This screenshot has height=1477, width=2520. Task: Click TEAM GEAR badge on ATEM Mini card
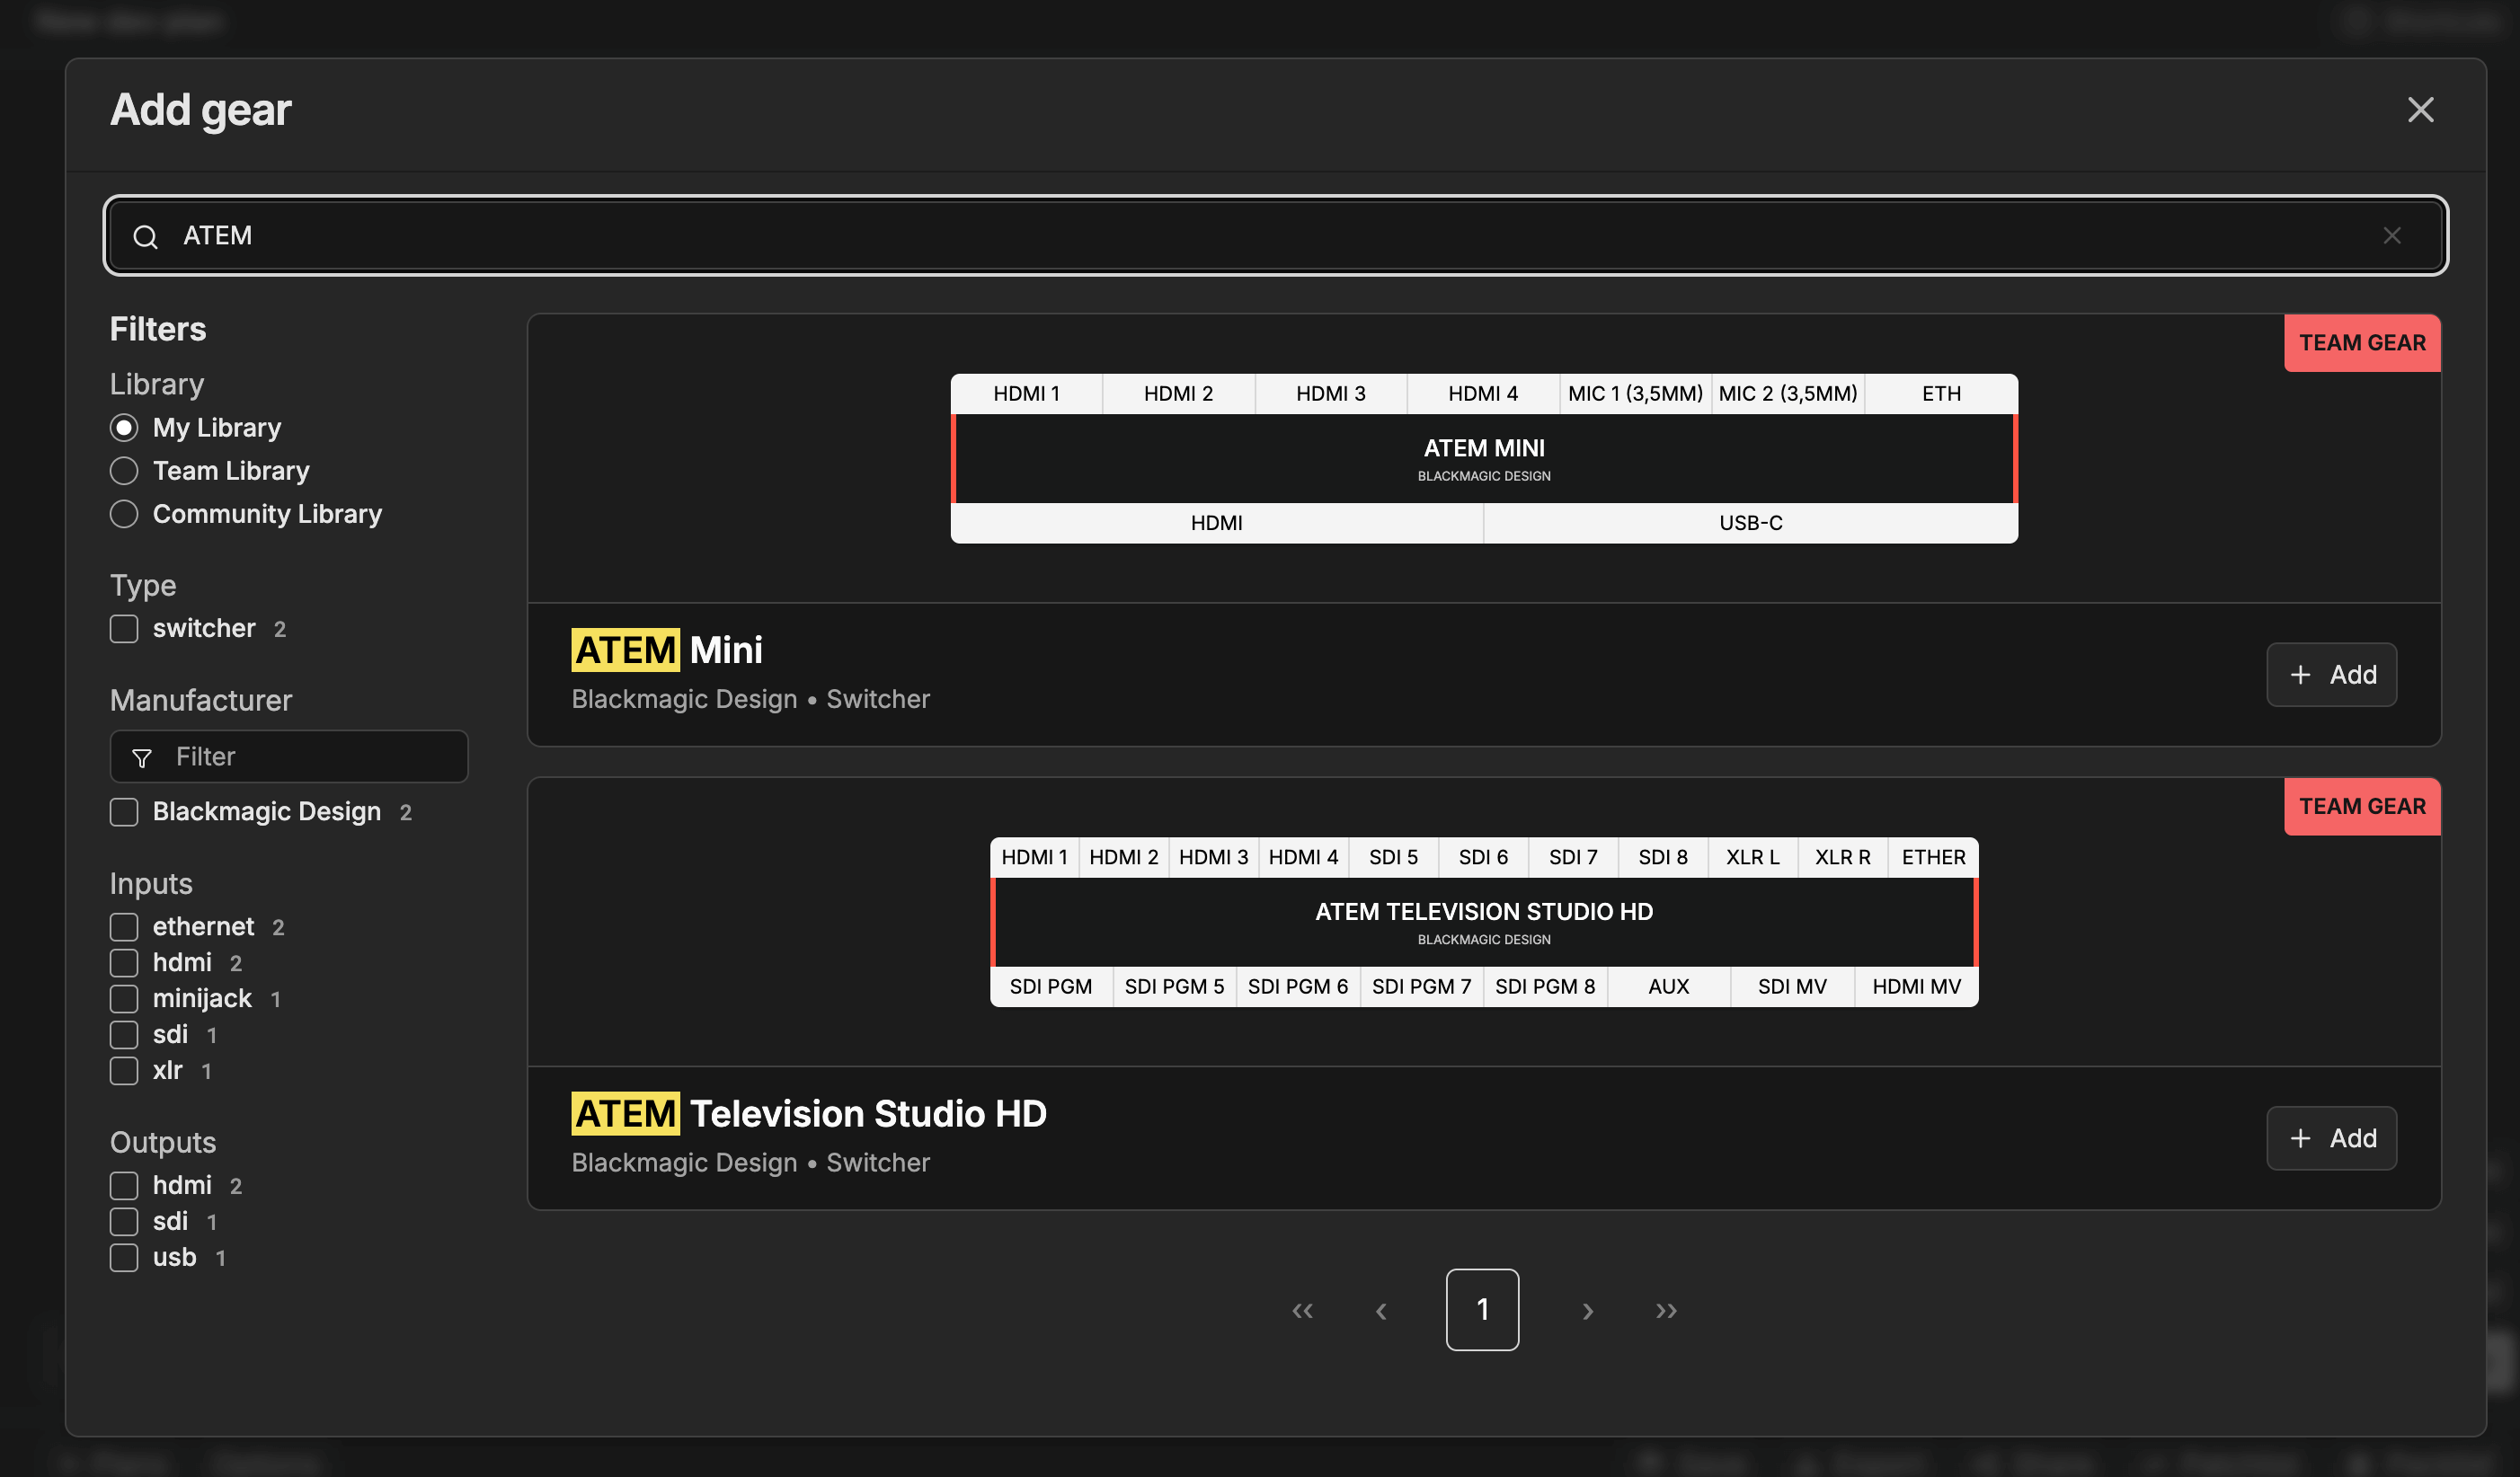click(x=2362, y=343)
